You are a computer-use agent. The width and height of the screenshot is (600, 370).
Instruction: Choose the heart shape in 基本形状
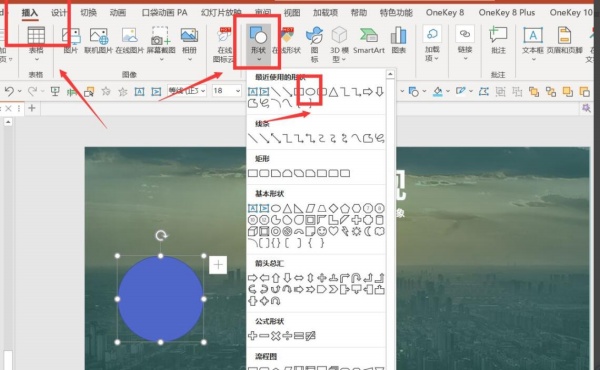click(333, 231)
